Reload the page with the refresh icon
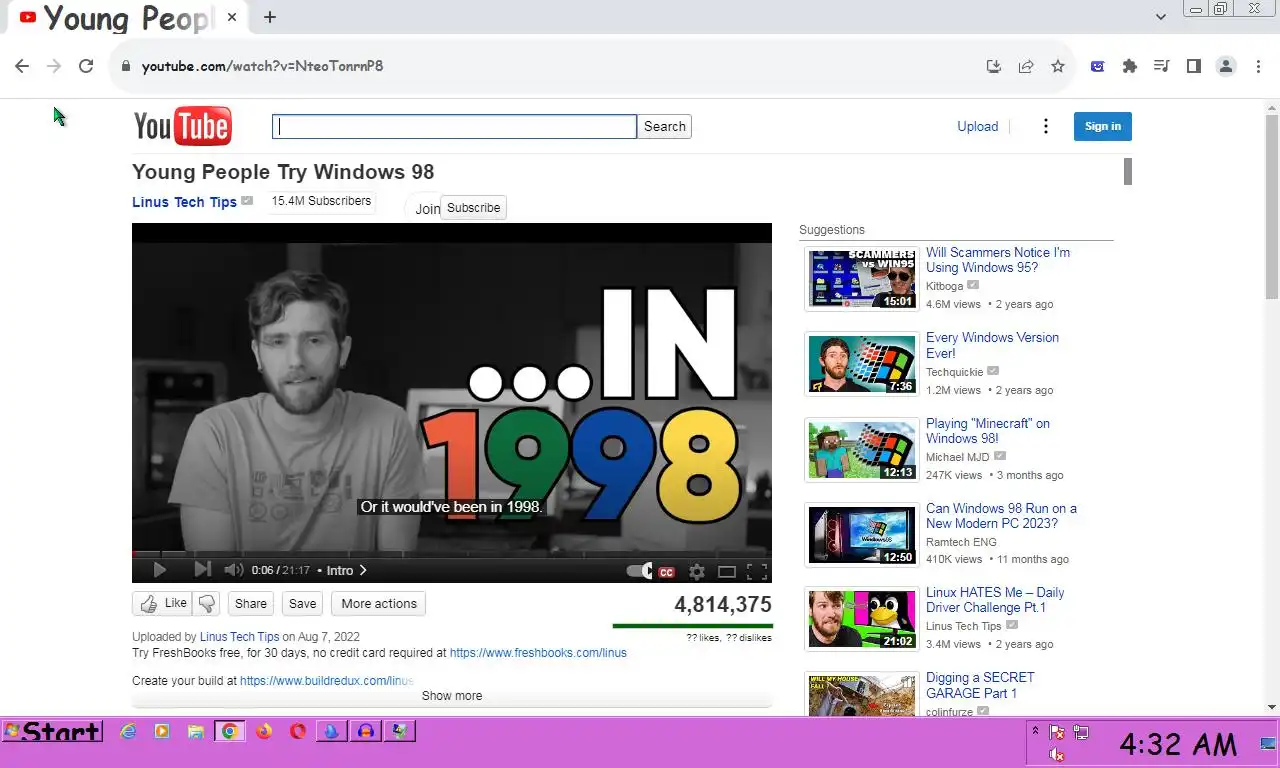 86,66
